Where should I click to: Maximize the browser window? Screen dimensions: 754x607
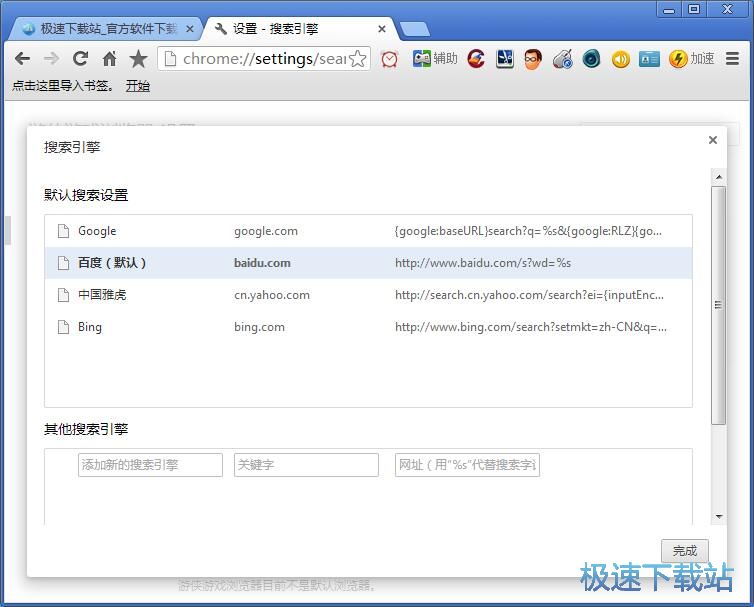694,9
